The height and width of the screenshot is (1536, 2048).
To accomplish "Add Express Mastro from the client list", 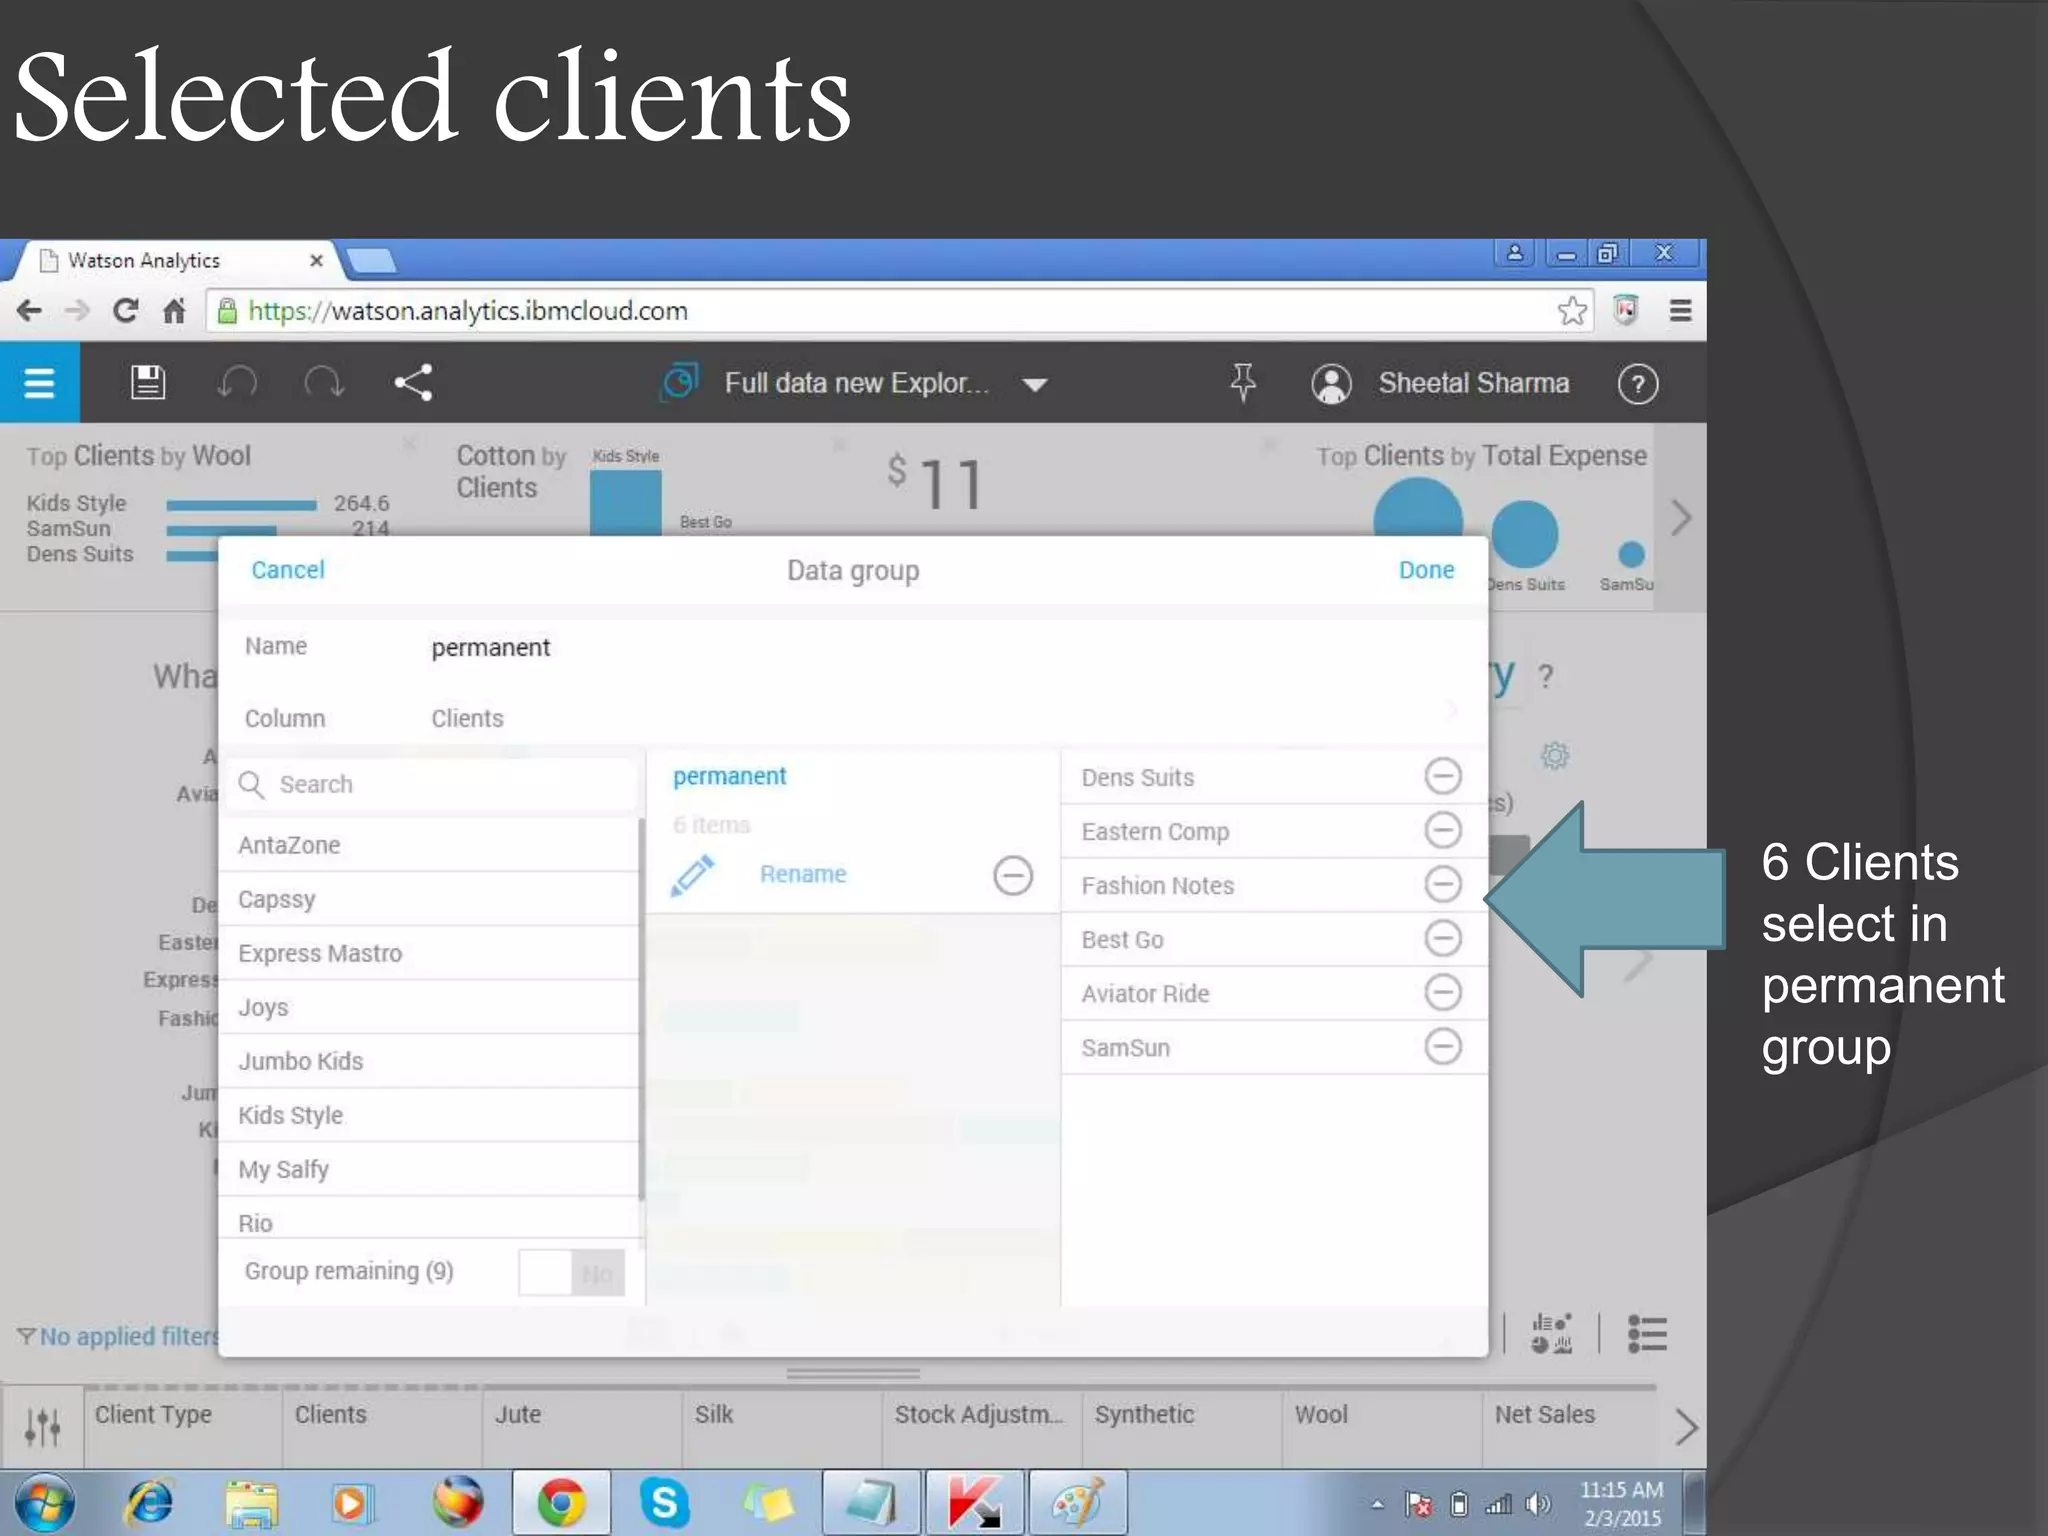I will 430,953.
